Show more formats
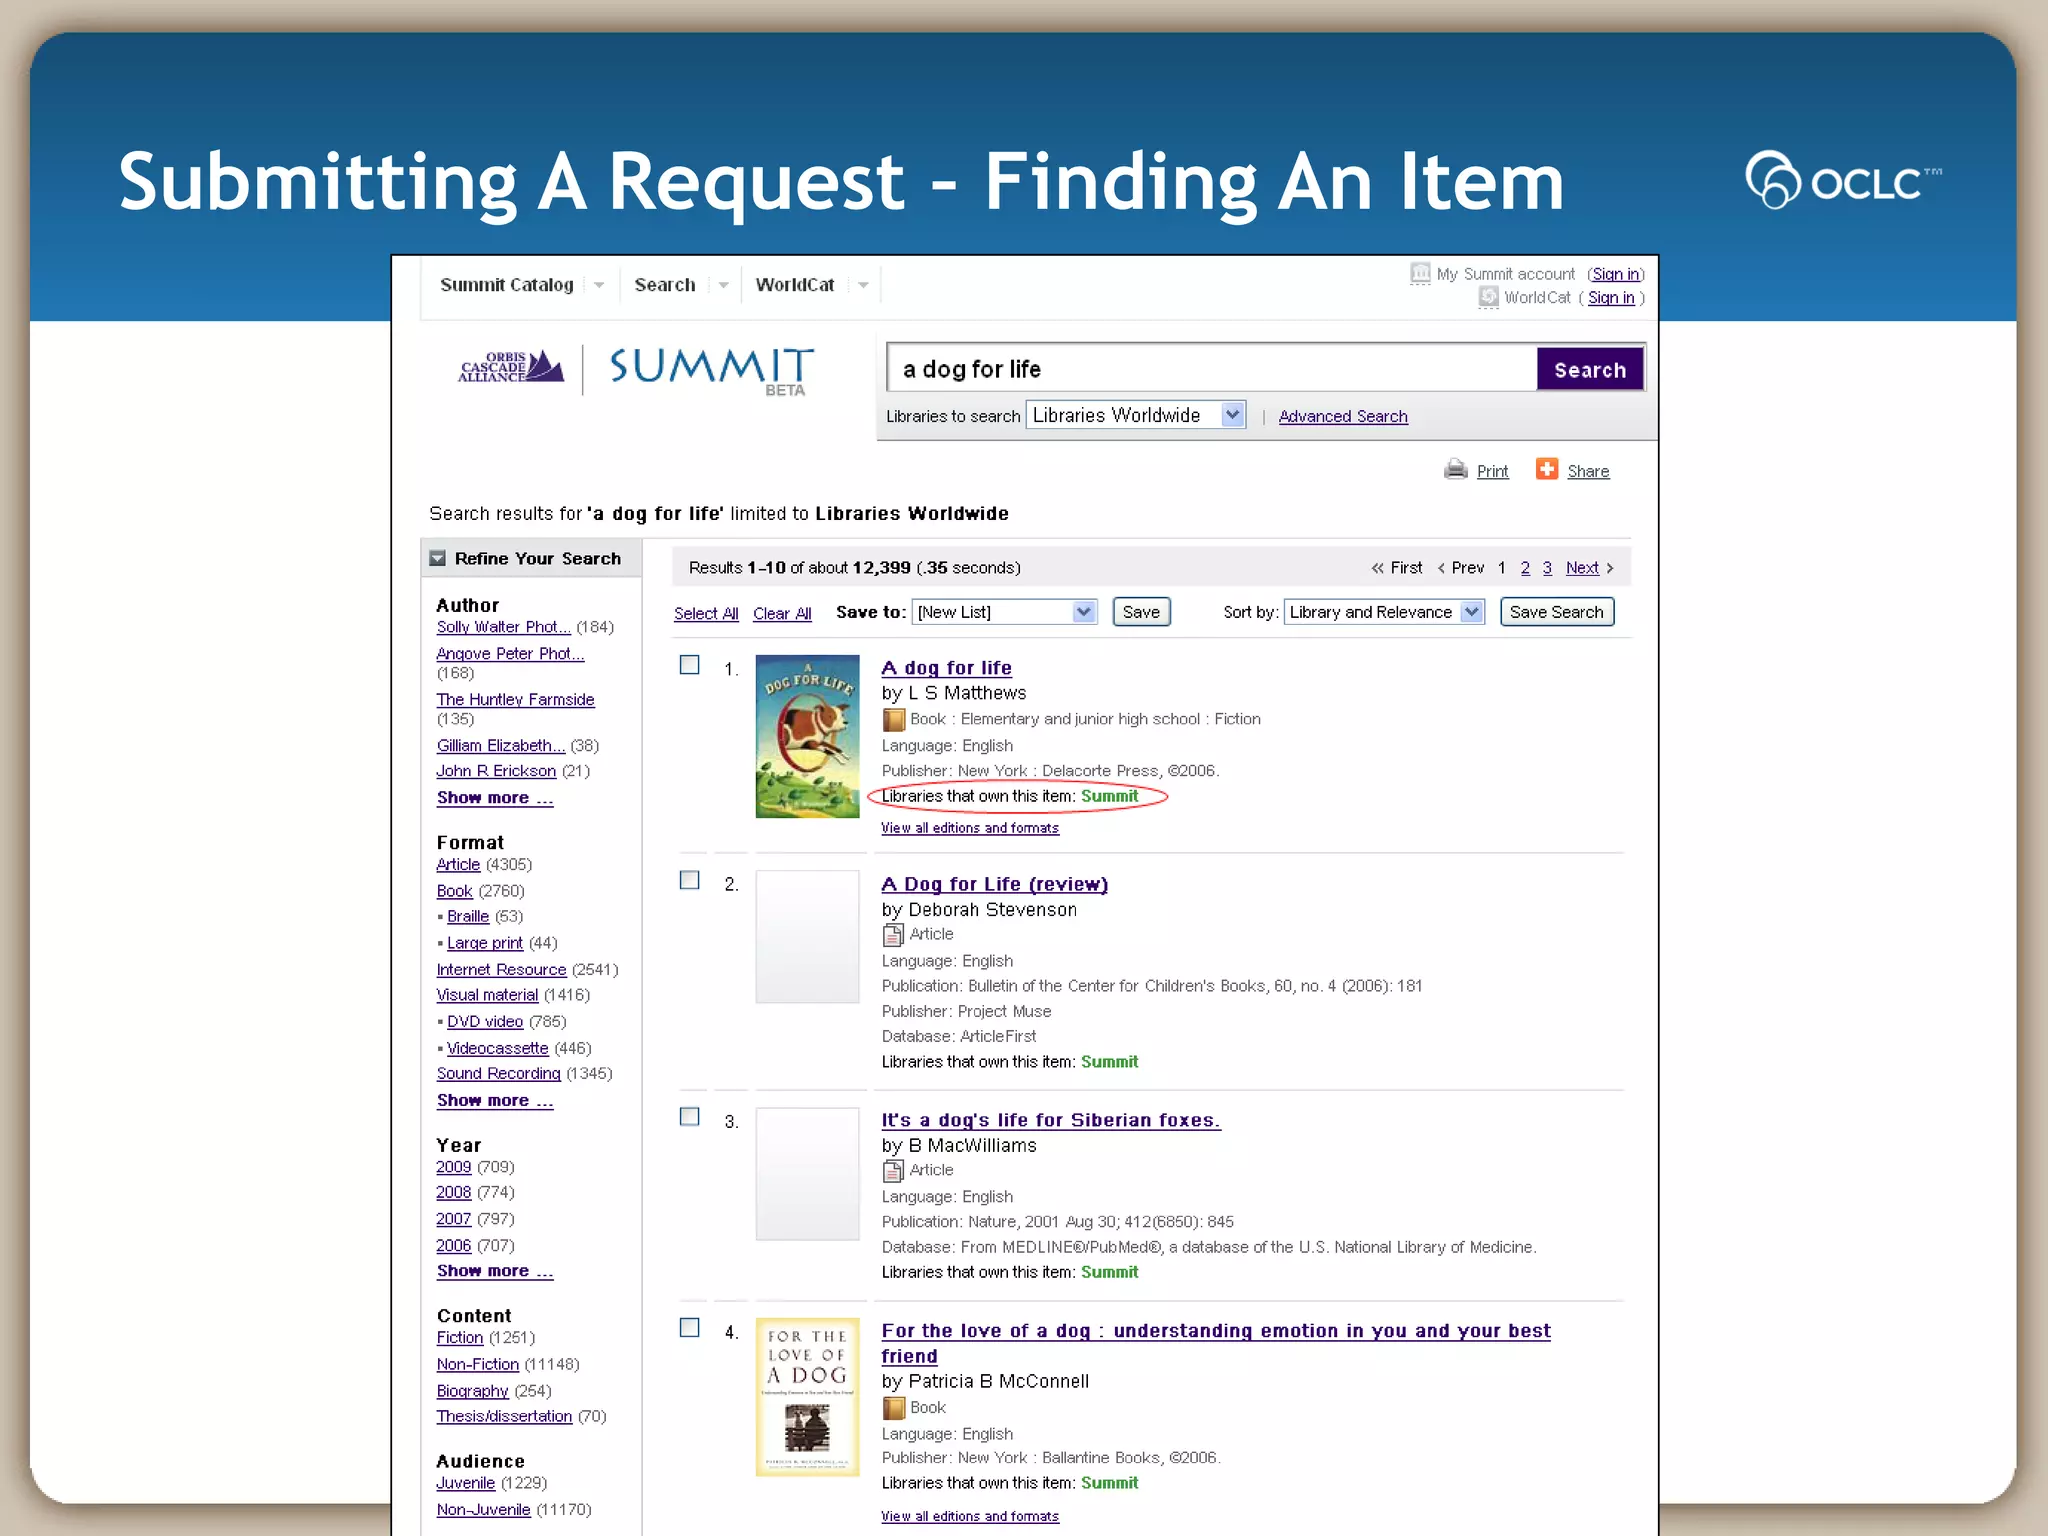 (x=495, y=1101)
